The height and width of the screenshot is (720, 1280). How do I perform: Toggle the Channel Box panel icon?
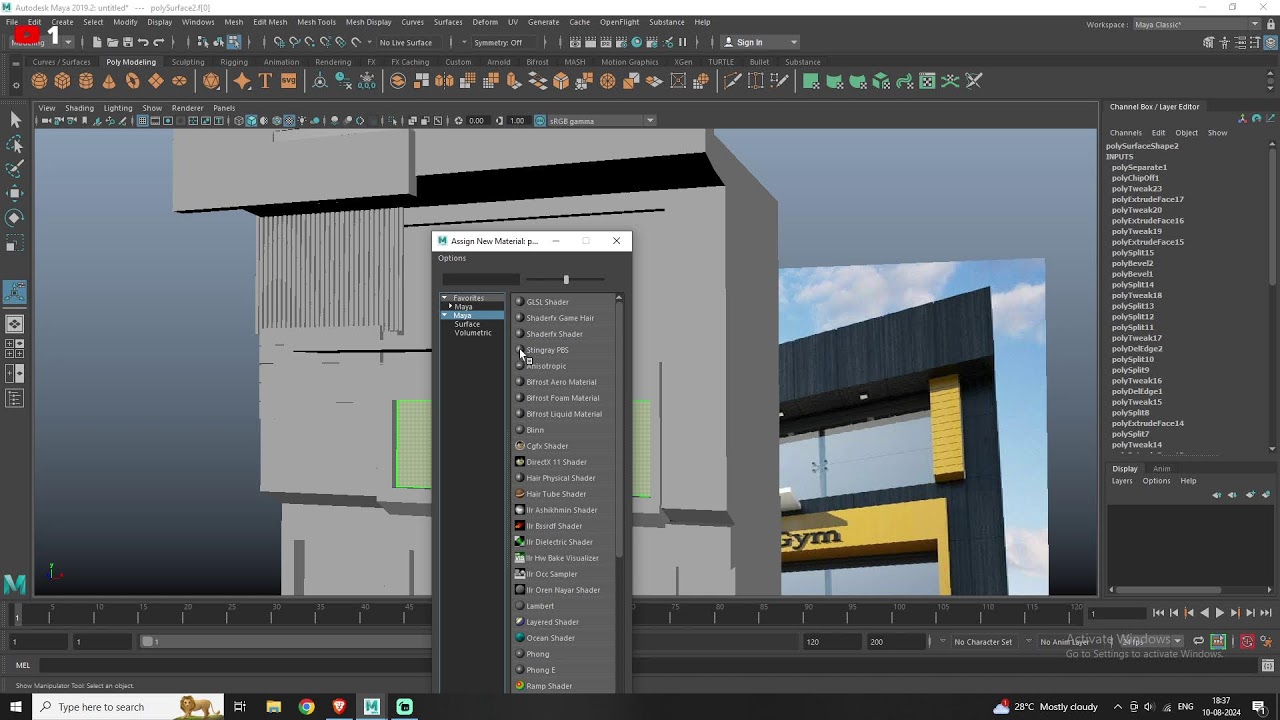(1269, 43)
